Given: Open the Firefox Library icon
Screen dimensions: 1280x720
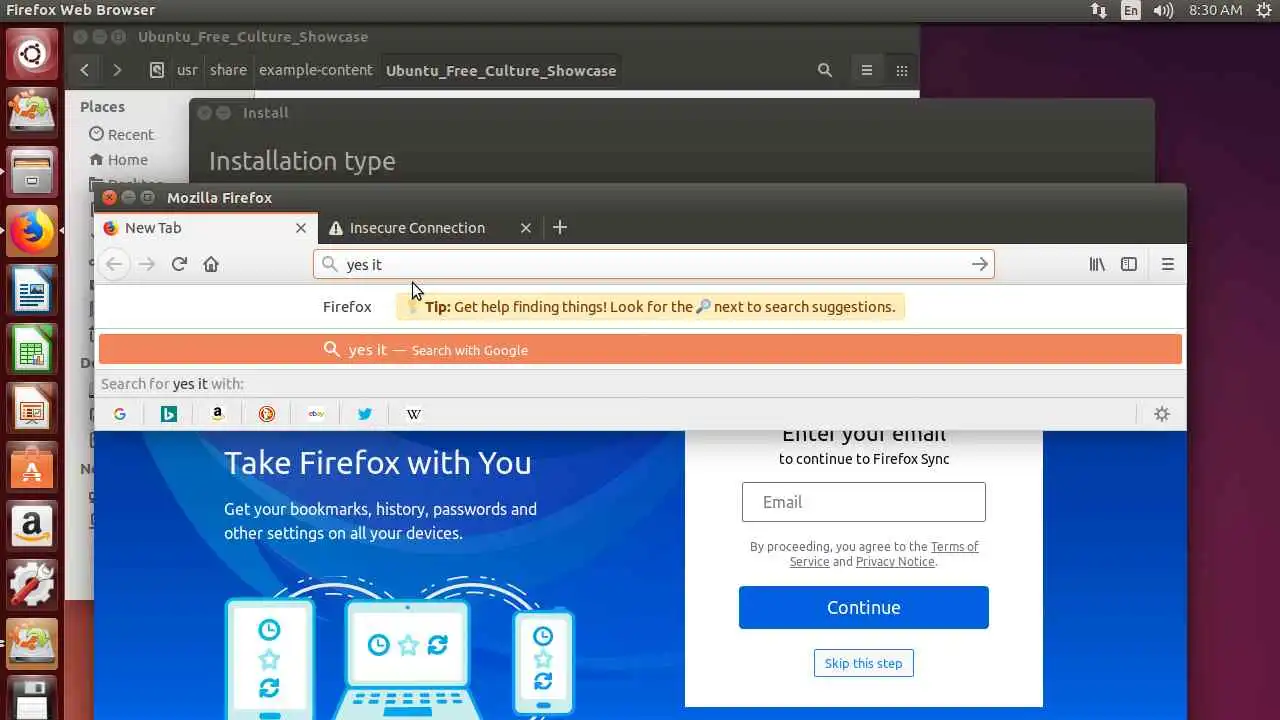Looking at the screenshot, I should 1097,264.
